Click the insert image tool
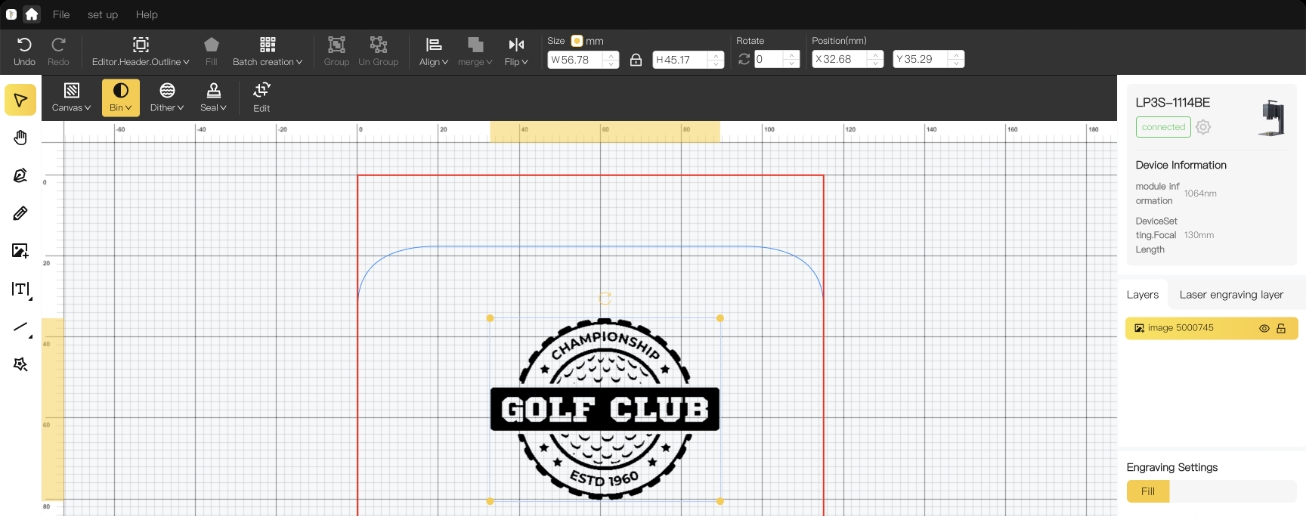 pos(20,251)
